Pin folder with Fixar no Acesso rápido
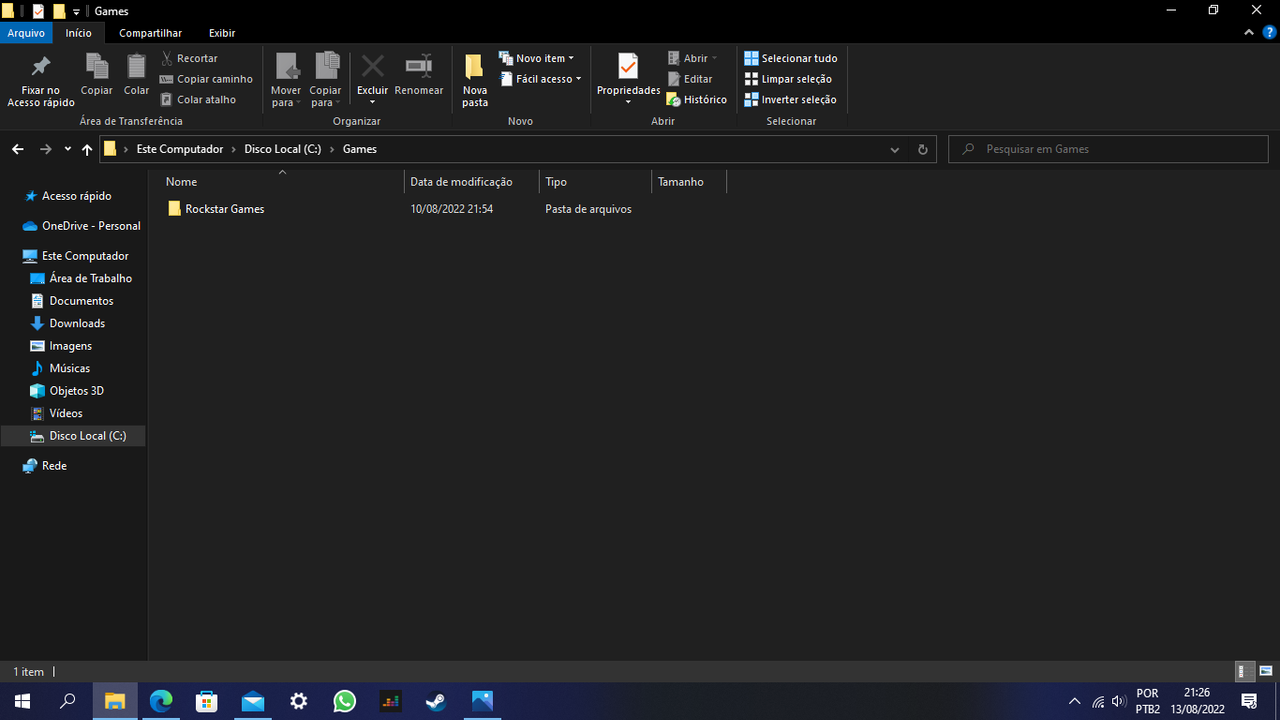The image size is (1280, 720). tap(41, 81)
